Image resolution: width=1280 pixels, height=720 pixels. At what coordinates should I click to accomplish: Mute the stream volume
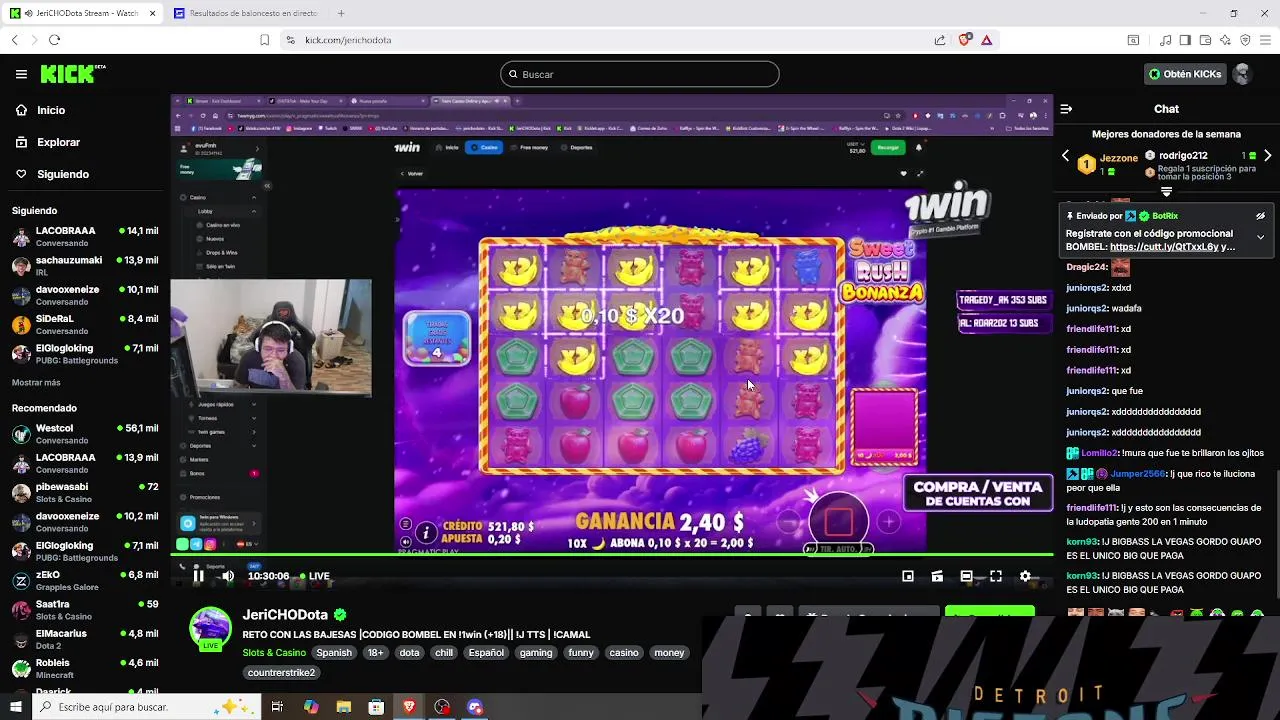pos(228,576)
